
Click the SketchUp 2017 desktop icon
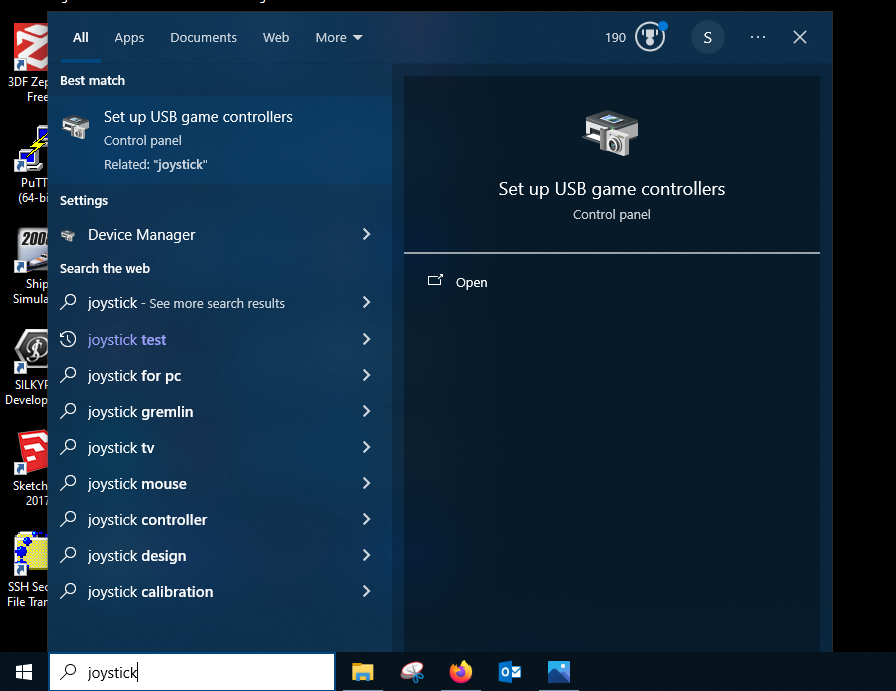[x=30, y=468]
